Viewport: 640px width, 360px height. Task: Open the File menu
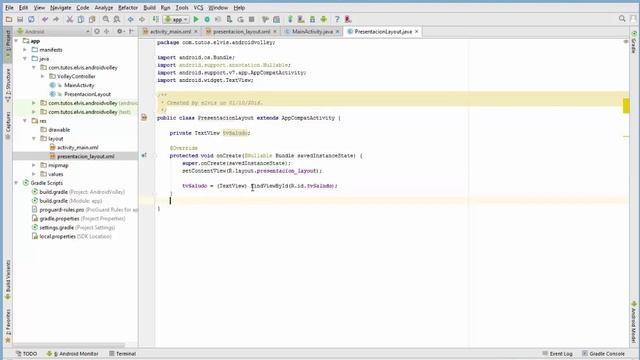[x=9, y=8]
